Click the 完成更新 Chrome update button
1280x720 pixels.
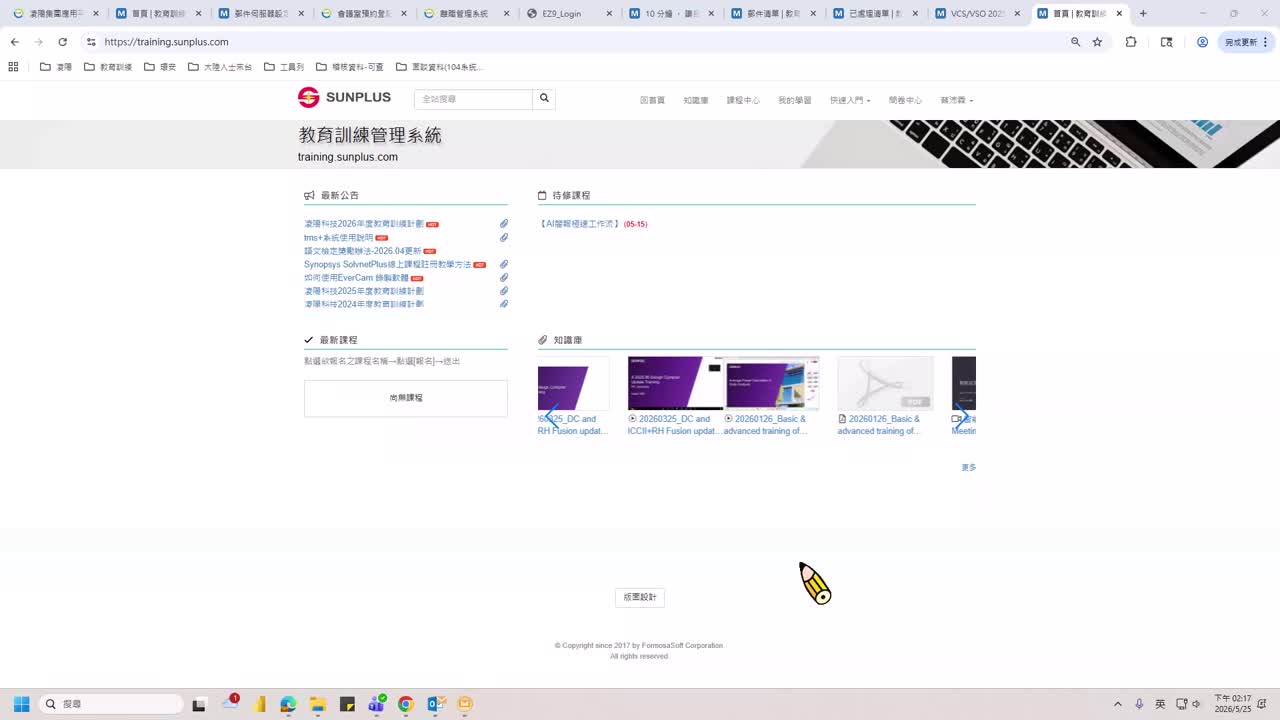[1246, 42]
